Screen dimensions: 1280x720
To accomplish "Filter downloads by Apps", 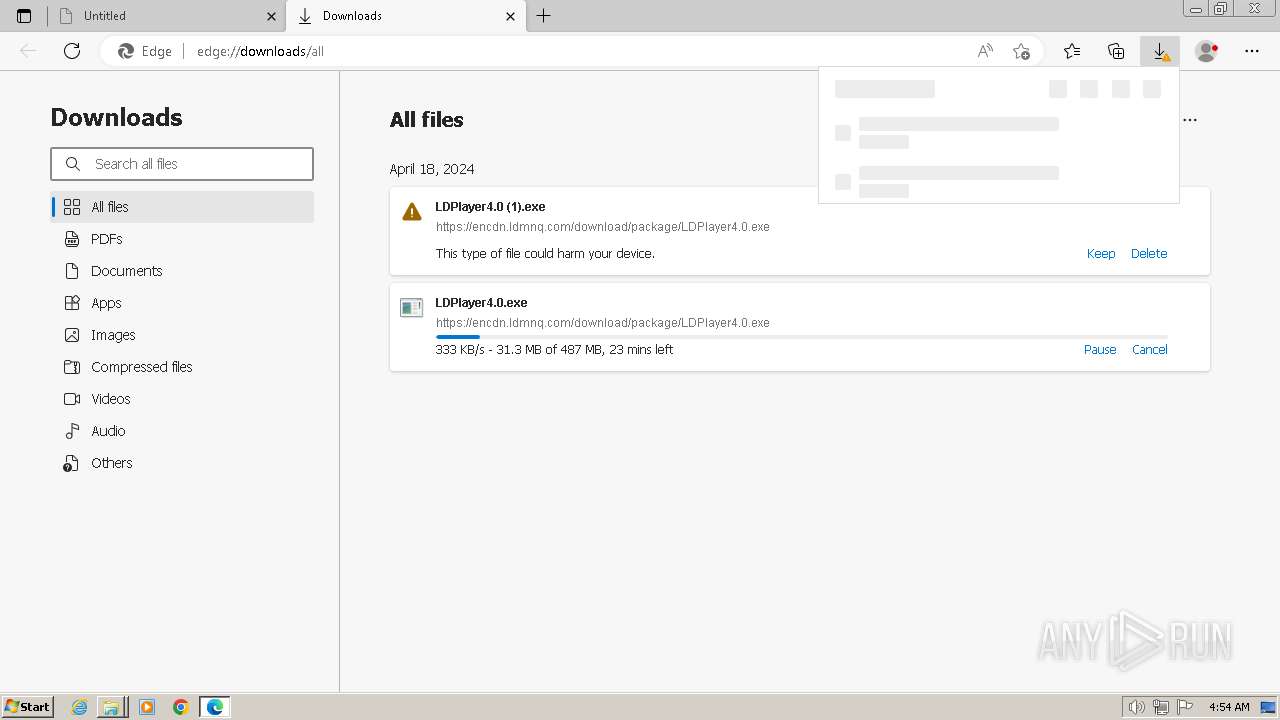I will point(182,303).
